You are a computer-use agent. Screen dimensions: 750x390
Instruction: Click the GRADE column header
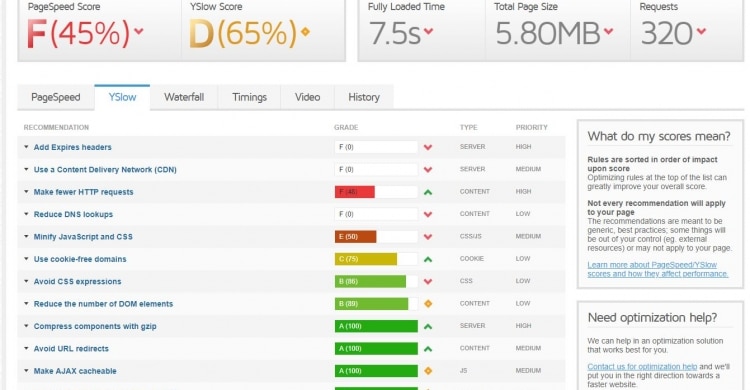(x=346, y=127)
